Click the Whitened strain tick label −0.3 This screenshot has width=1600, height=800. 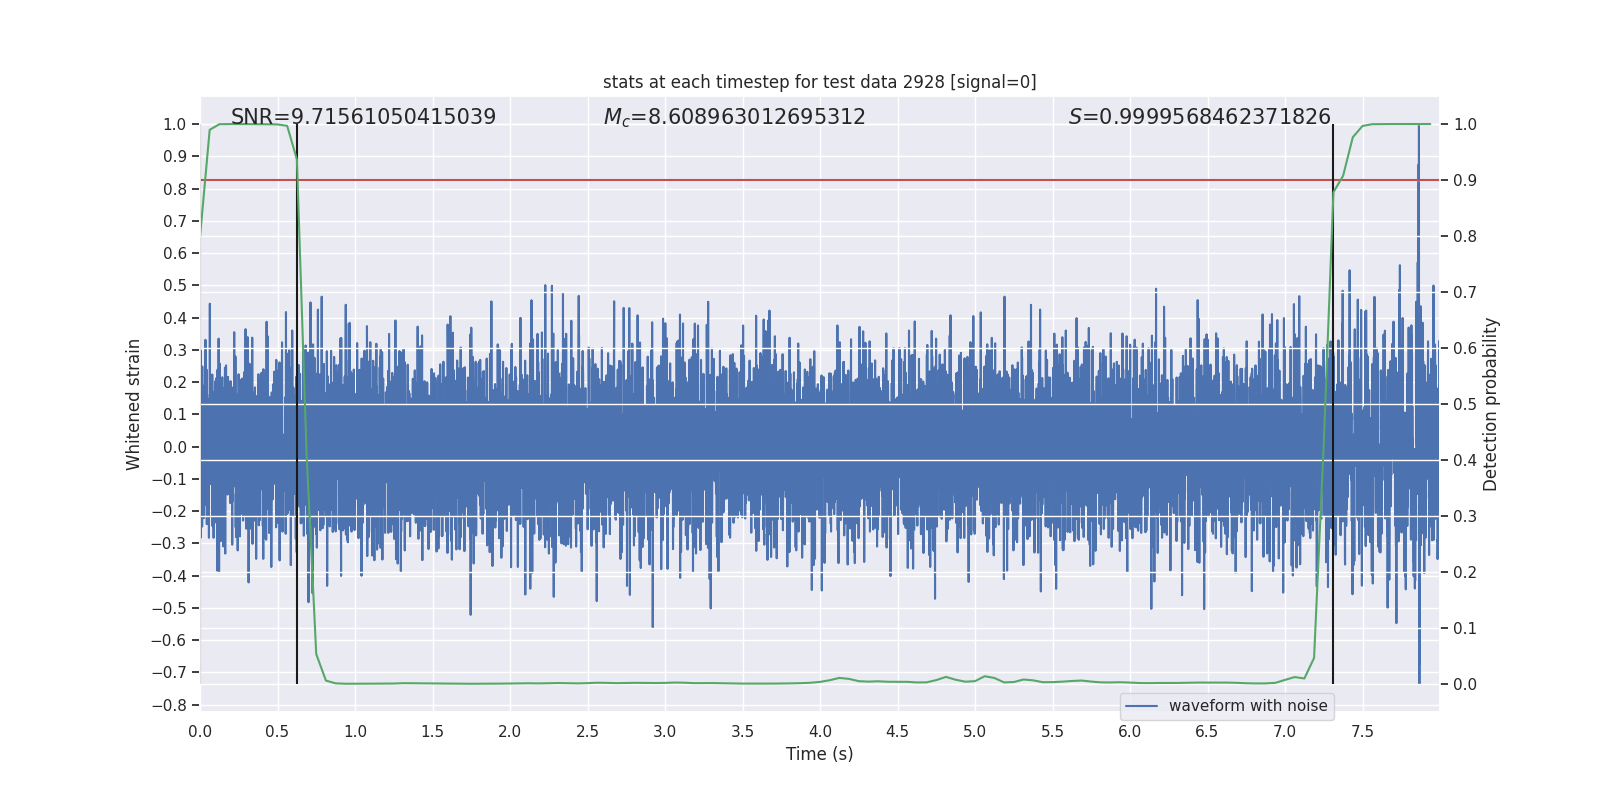(170, 544)
